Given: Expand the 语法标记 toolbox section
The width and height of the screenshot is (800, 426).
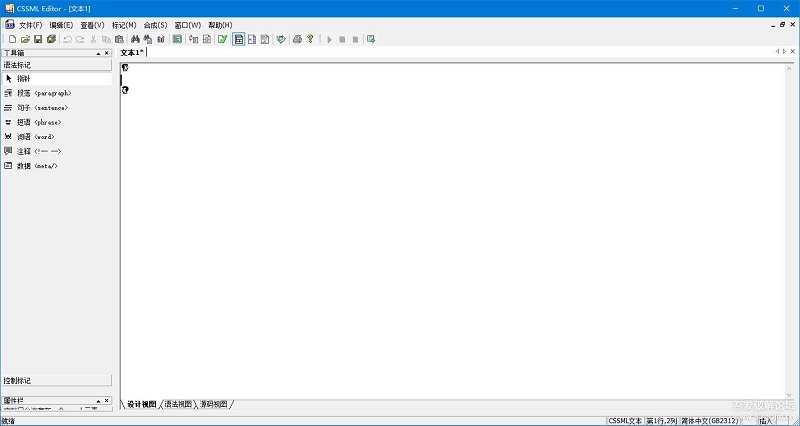Looking at the screenshot, I should tap(56, 64).
